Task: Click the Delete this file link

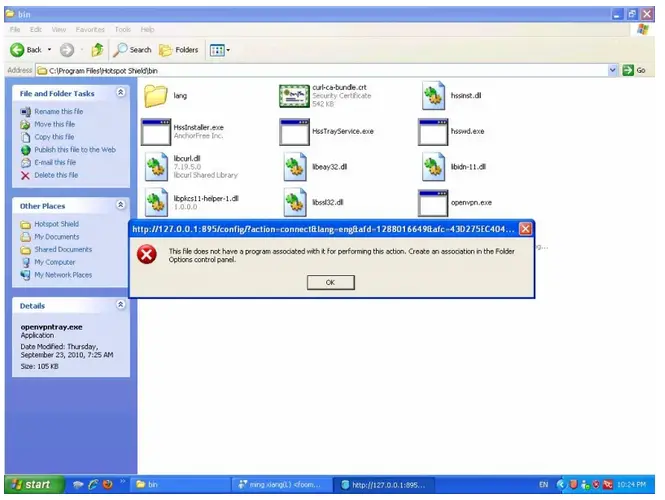Action: (58, 175)
